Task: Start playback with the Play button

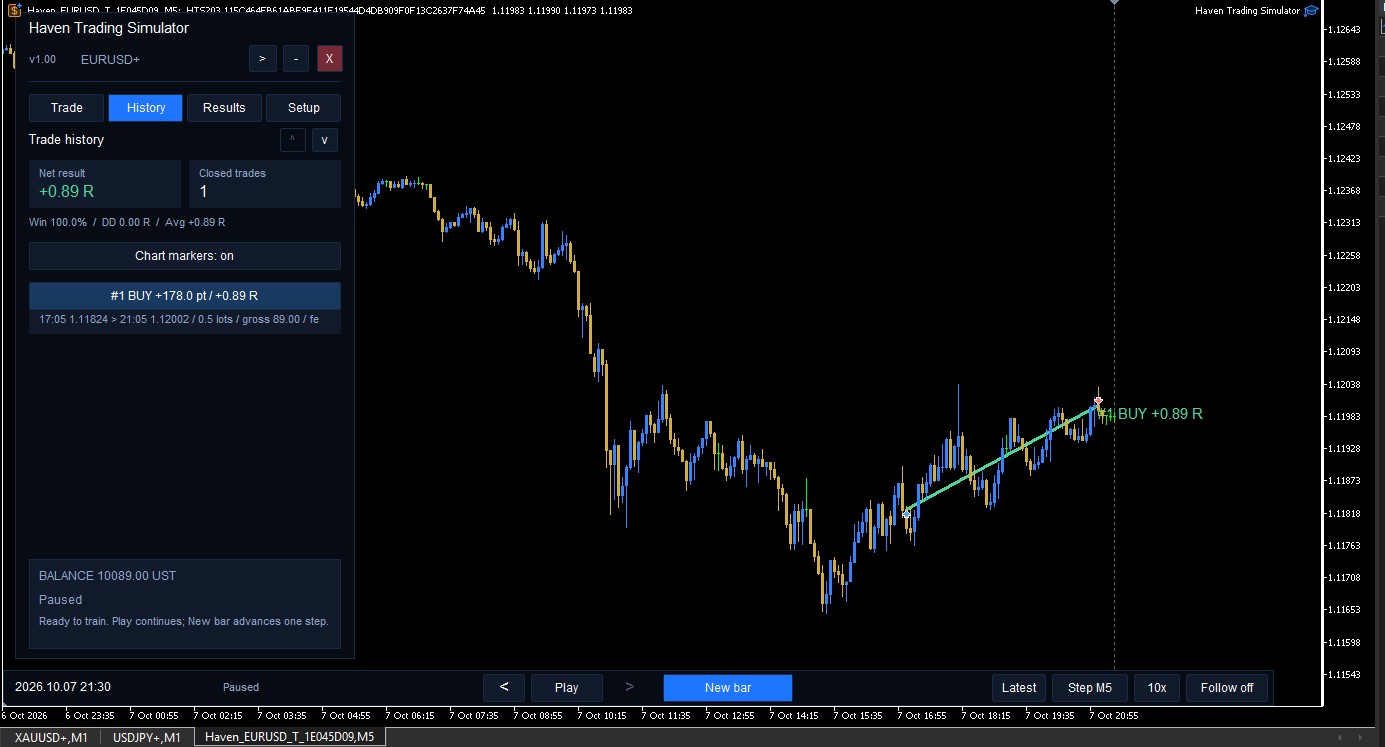Action: coord(567,688)
